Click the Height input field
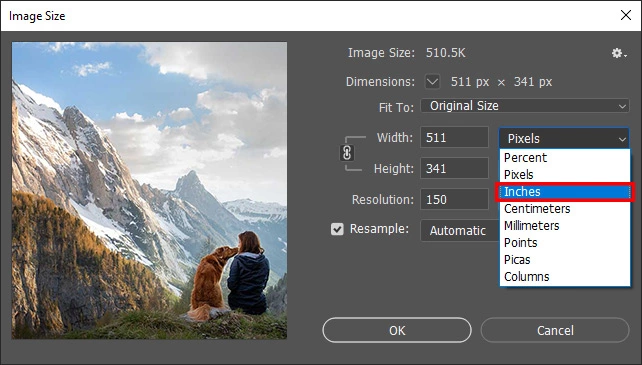This screenshot has height=365, width=642. point(454,168)
